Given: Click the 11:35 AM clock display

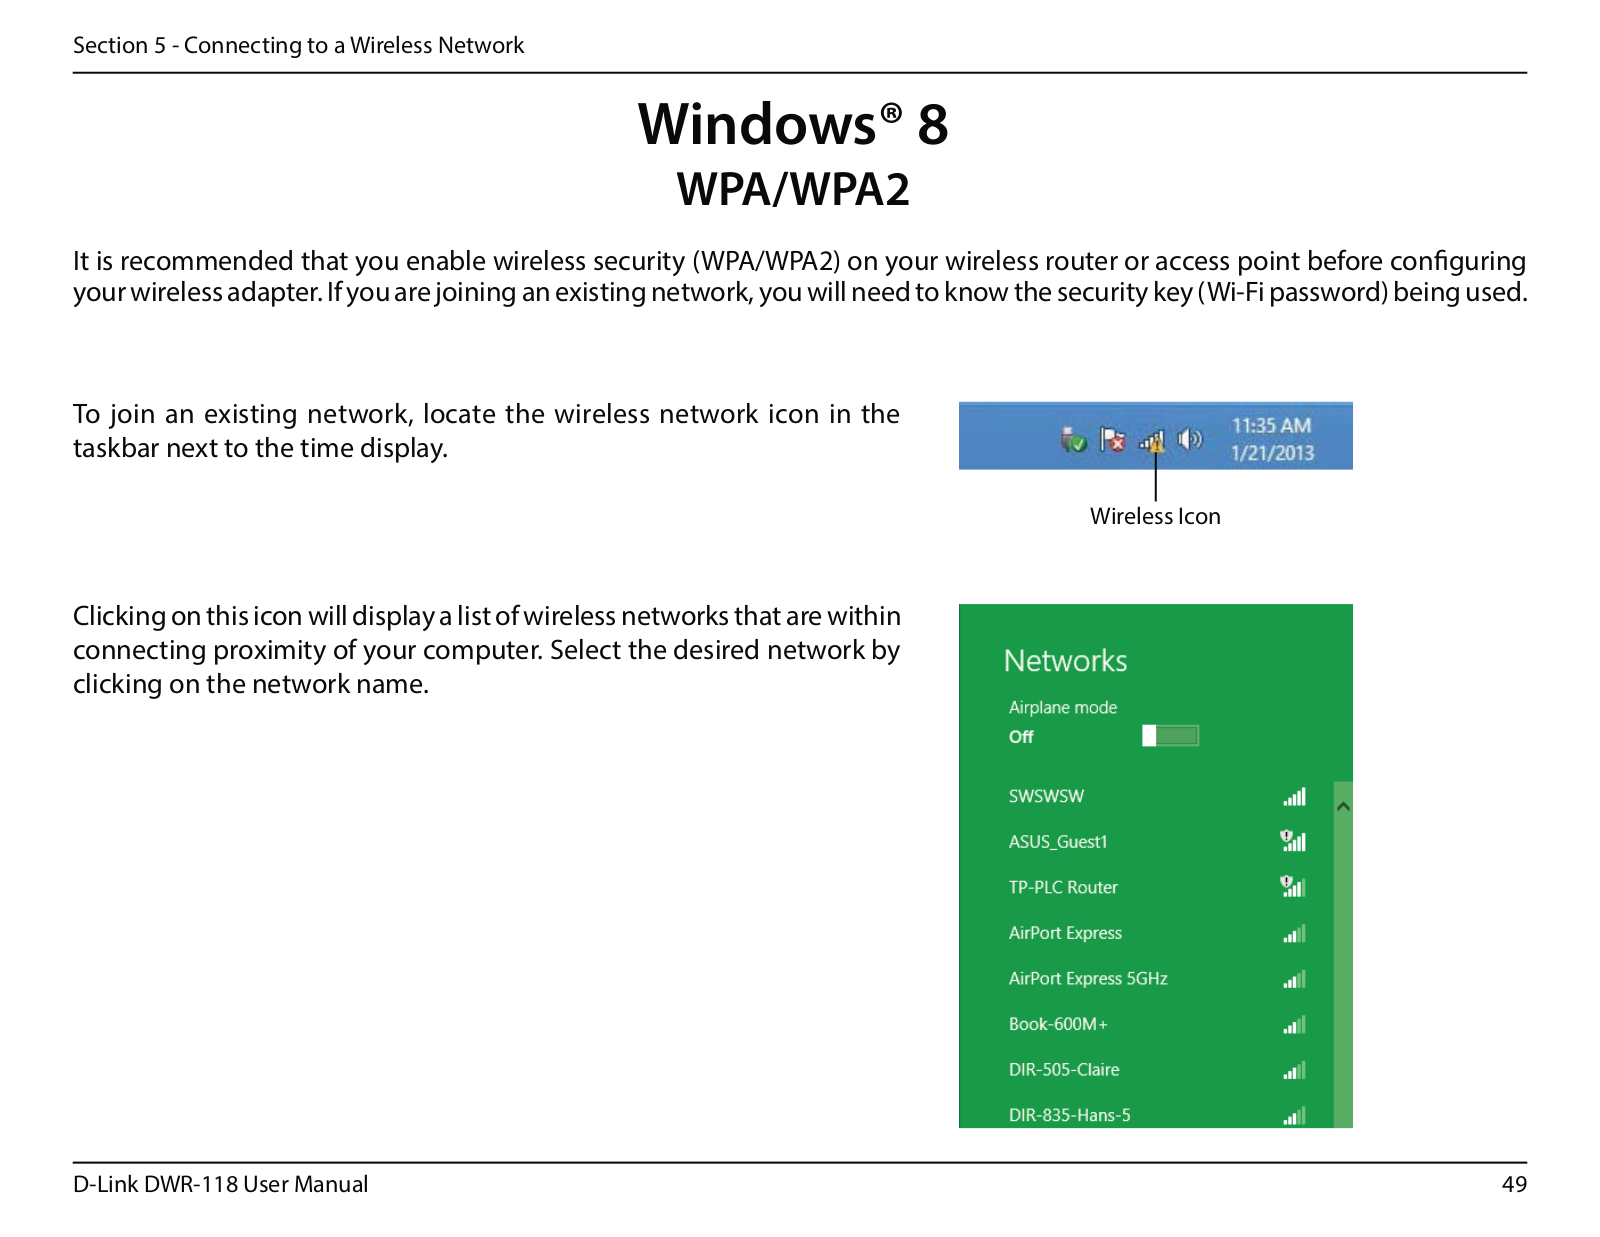Looking at the screenshot, I should tap(1271, 426).
